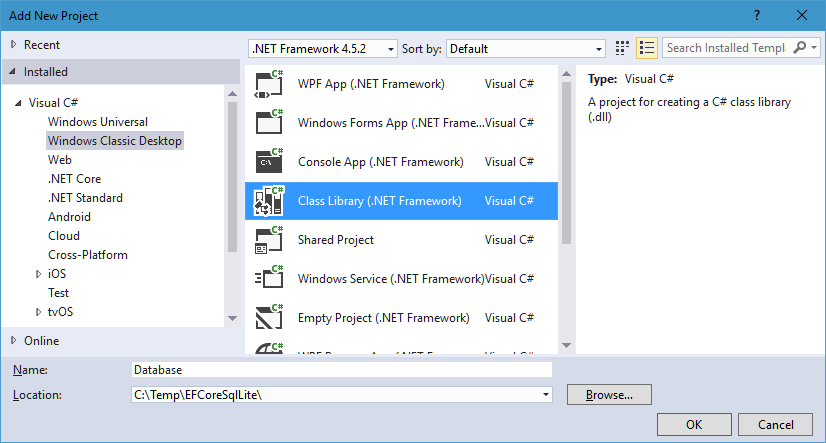The image size is (826, 443).
Task: Click the template list scrollbar up arrow
Action: (566, 74)
